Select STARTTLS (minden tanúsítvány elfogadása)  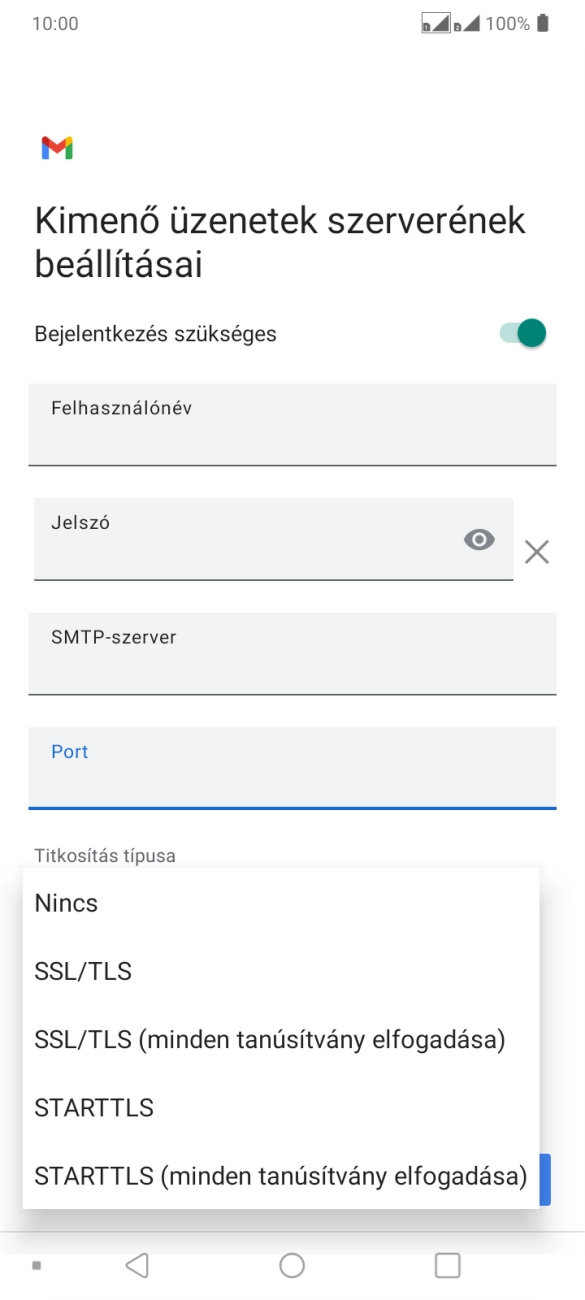(x=280, y=1176)
